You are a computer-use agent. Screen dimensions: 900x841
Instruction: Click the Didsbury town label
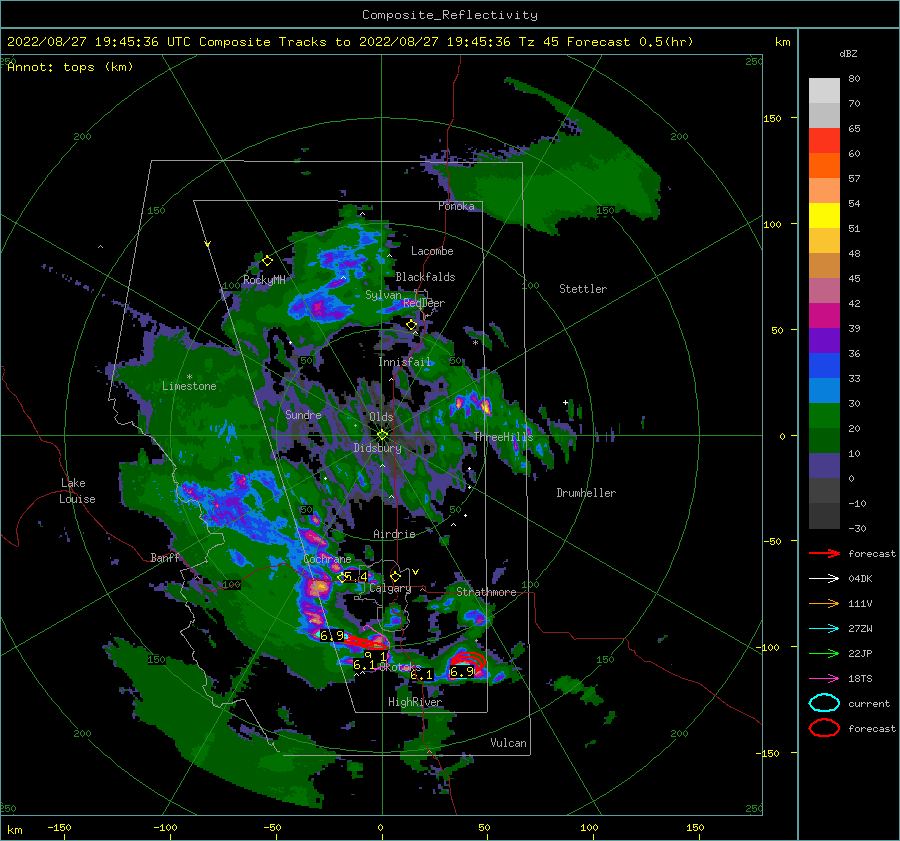(x=377, y=448)
